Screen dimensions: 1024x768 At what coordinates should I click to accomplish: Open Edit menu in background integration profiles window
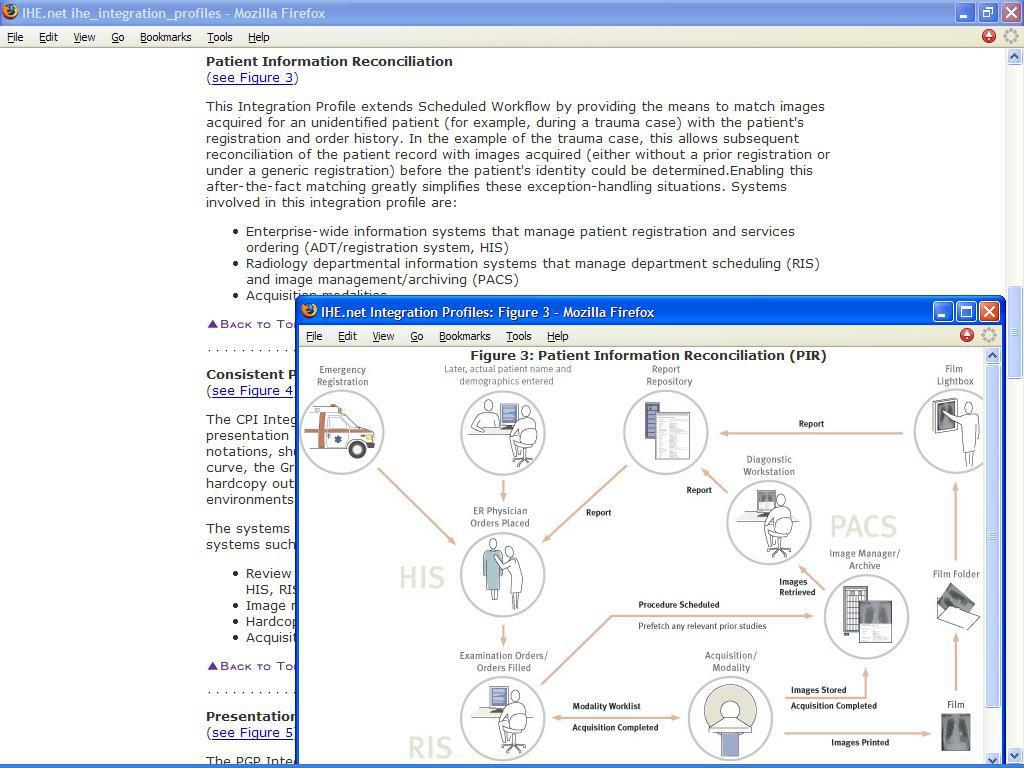pyautogui.click(x=48, y=37)
